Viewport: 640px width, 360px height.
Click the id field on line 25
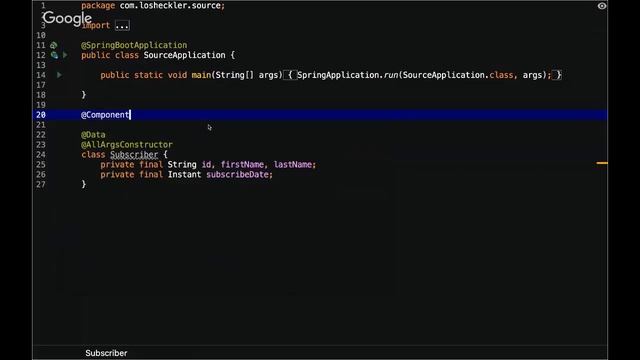tap(206, 164)
